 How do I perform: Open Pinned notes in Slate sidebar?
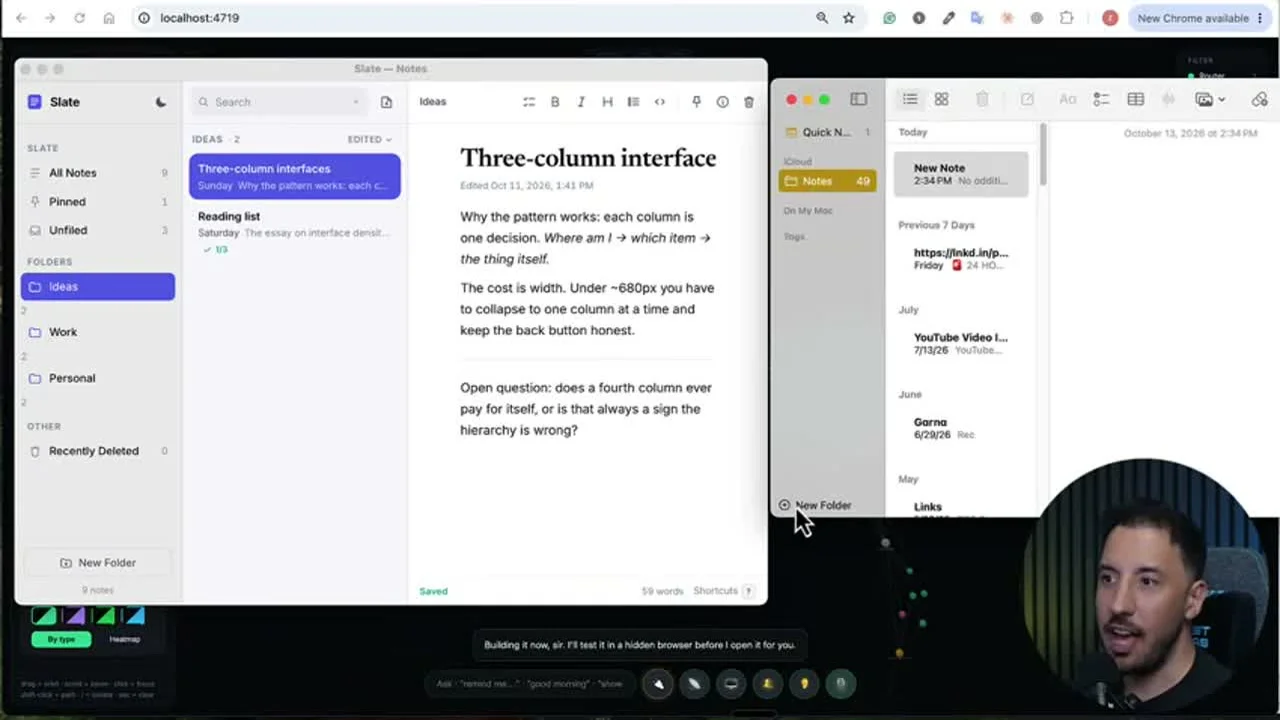click(98, 202)
